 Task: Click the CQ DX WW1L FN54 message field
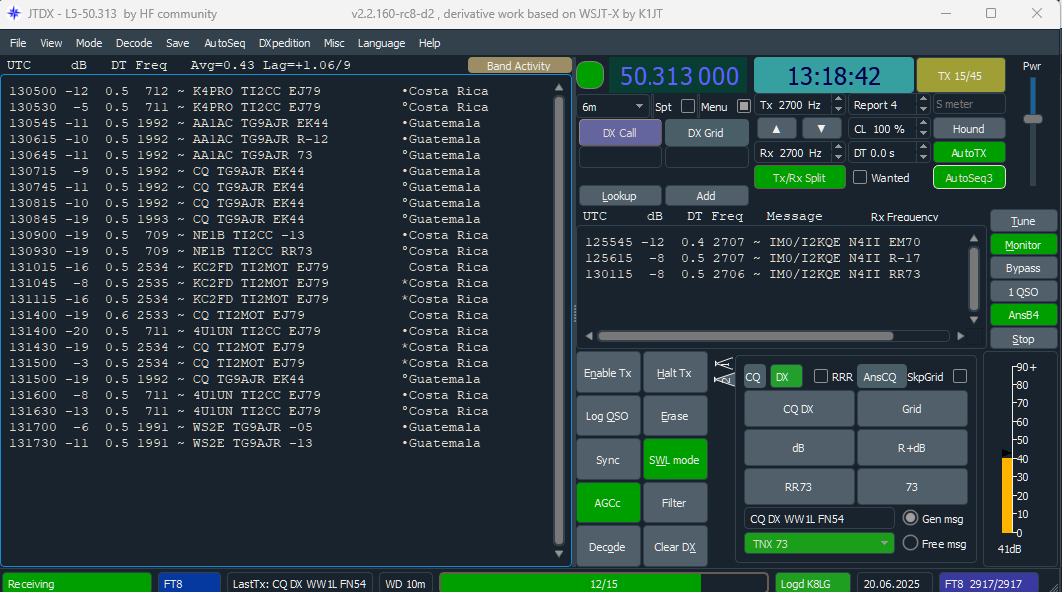coord(819,519)
